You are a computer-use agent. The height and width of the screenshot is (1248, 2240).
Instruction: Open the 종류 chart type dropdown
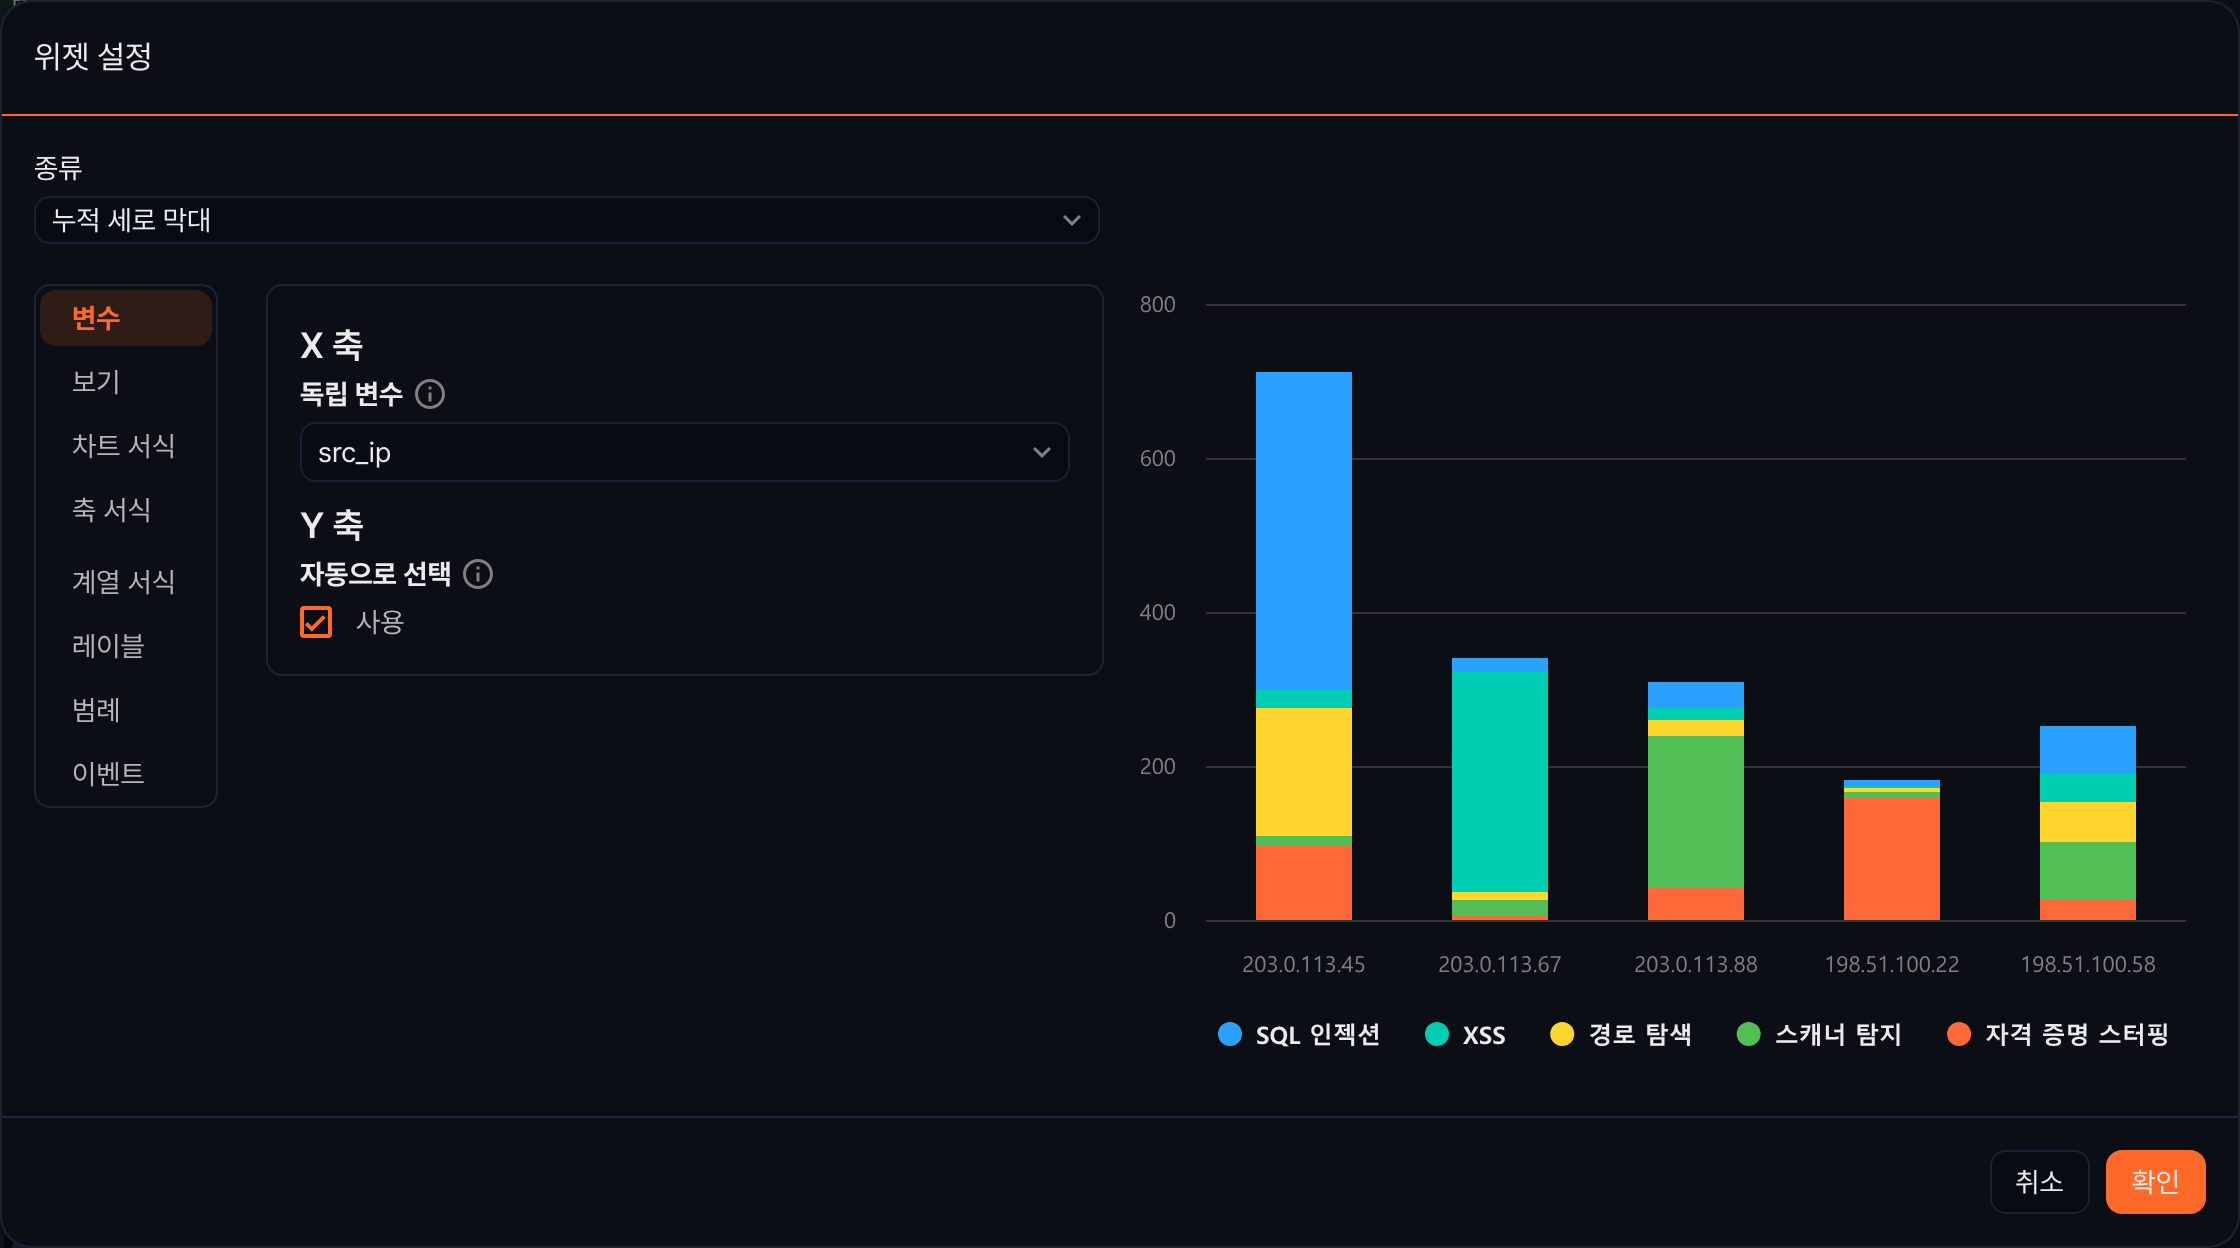[567, 220]
